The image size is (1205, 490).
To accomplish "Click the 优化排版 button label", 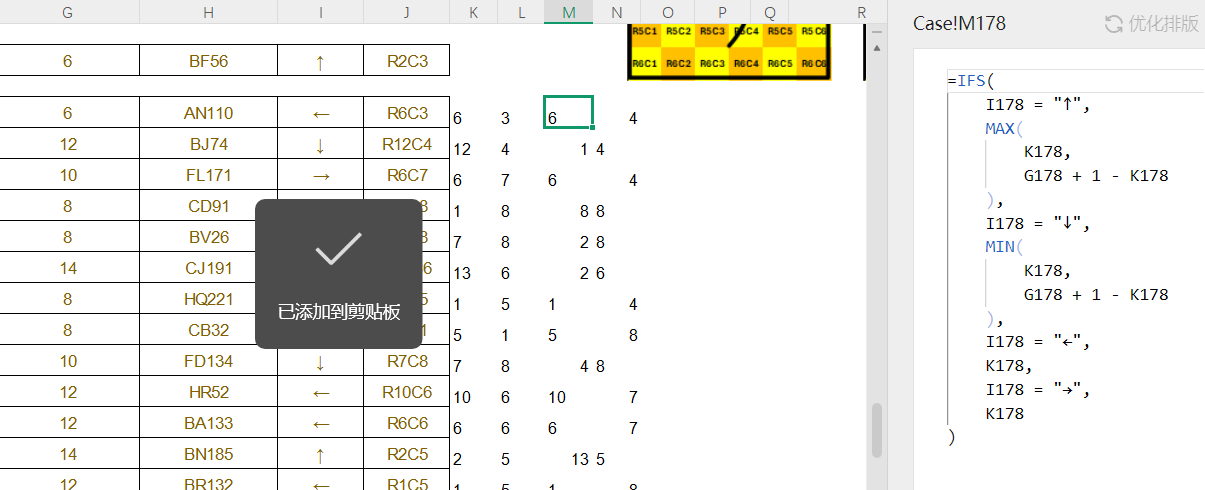I will (x=1163, y=23).
